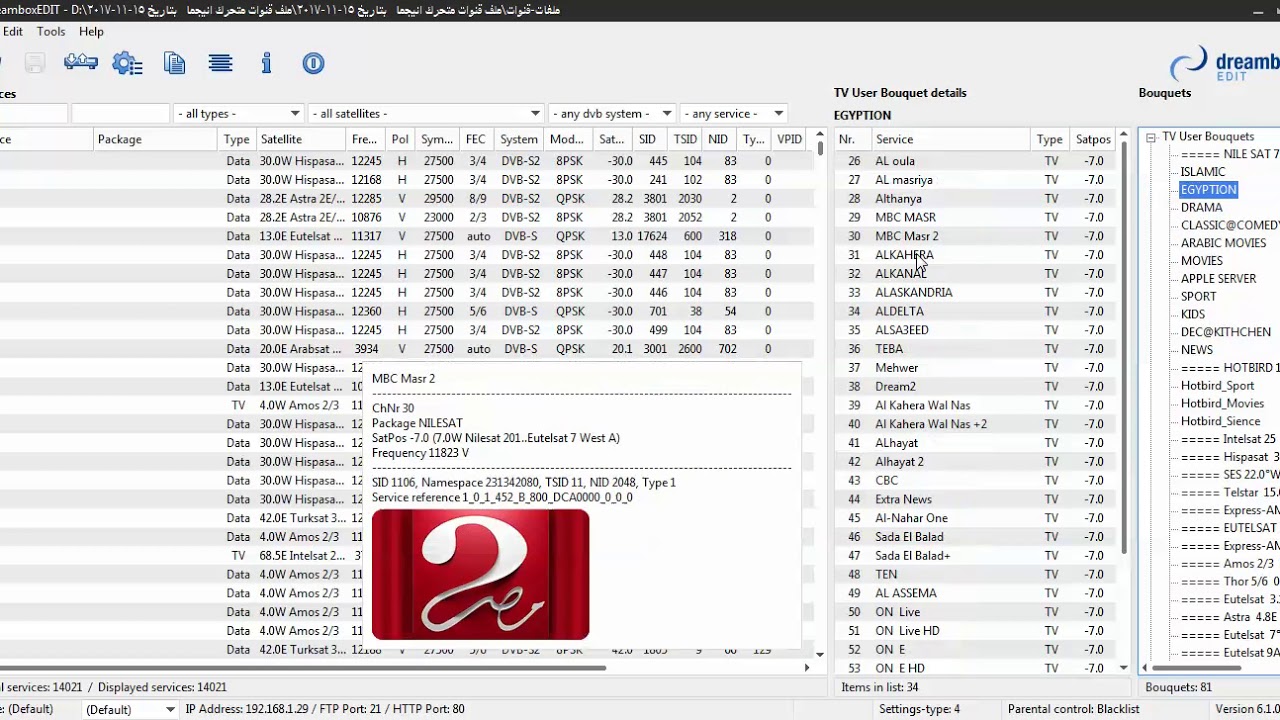
Task: Click the MBC Masr 2 channel logo thumbnail
Action: pyautogui.click(x=480, y=574)
